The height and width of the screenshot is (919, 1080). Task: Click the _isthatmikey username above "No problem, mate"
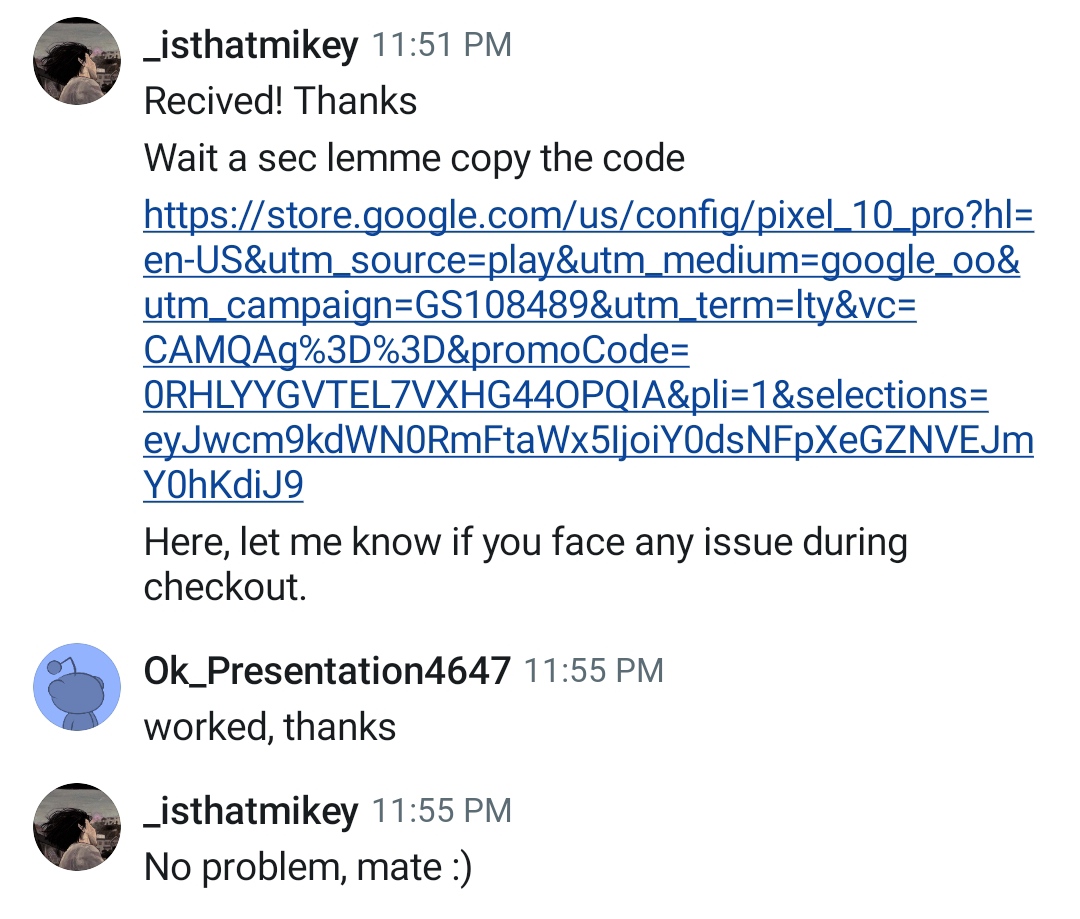250,810
